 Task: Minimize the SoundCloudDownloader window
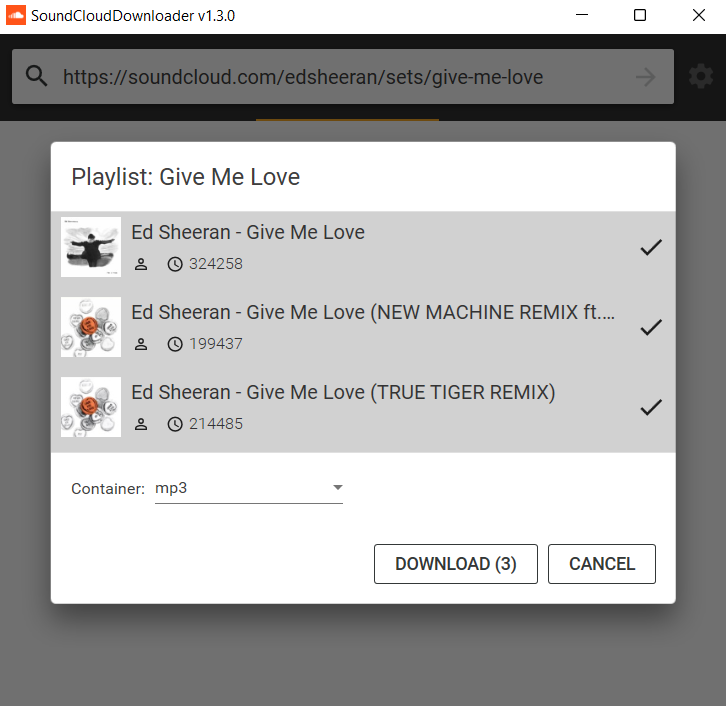[x=582, y=15]
